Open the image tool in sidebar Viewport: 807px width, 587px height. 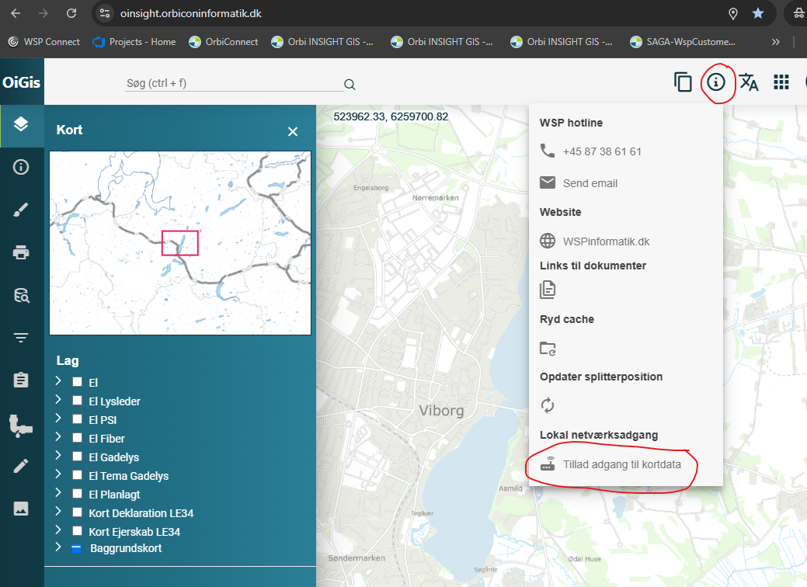[x=21, y=509]
